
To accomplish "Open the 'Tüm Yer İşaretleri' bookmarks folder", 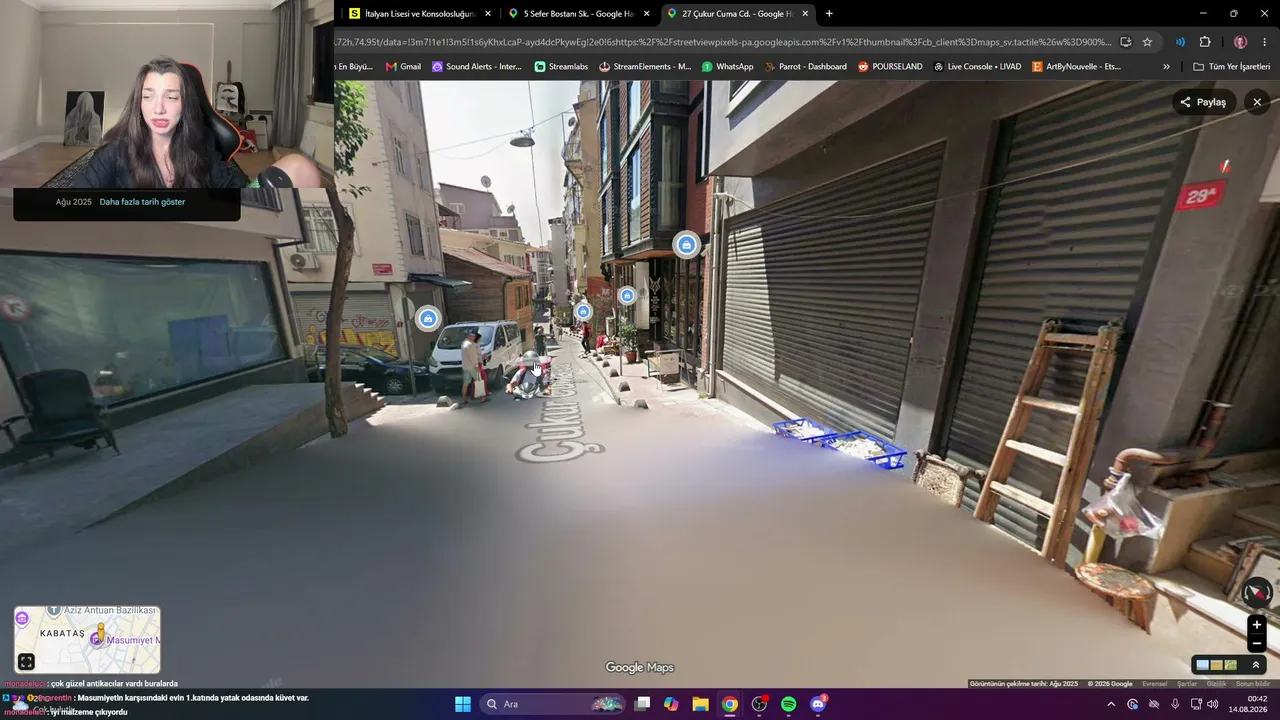I will pyautogui.click(x=1231, y=67).
